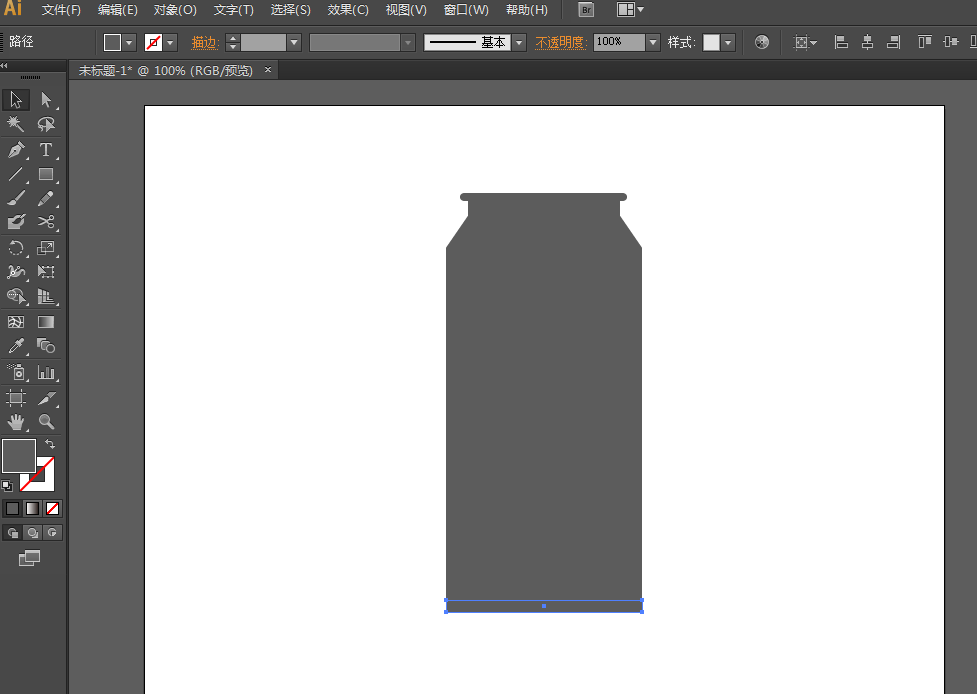This screenshot has width=977, height=694.
Task: Select the Magic Wand tool
Action: coord(16,124)
